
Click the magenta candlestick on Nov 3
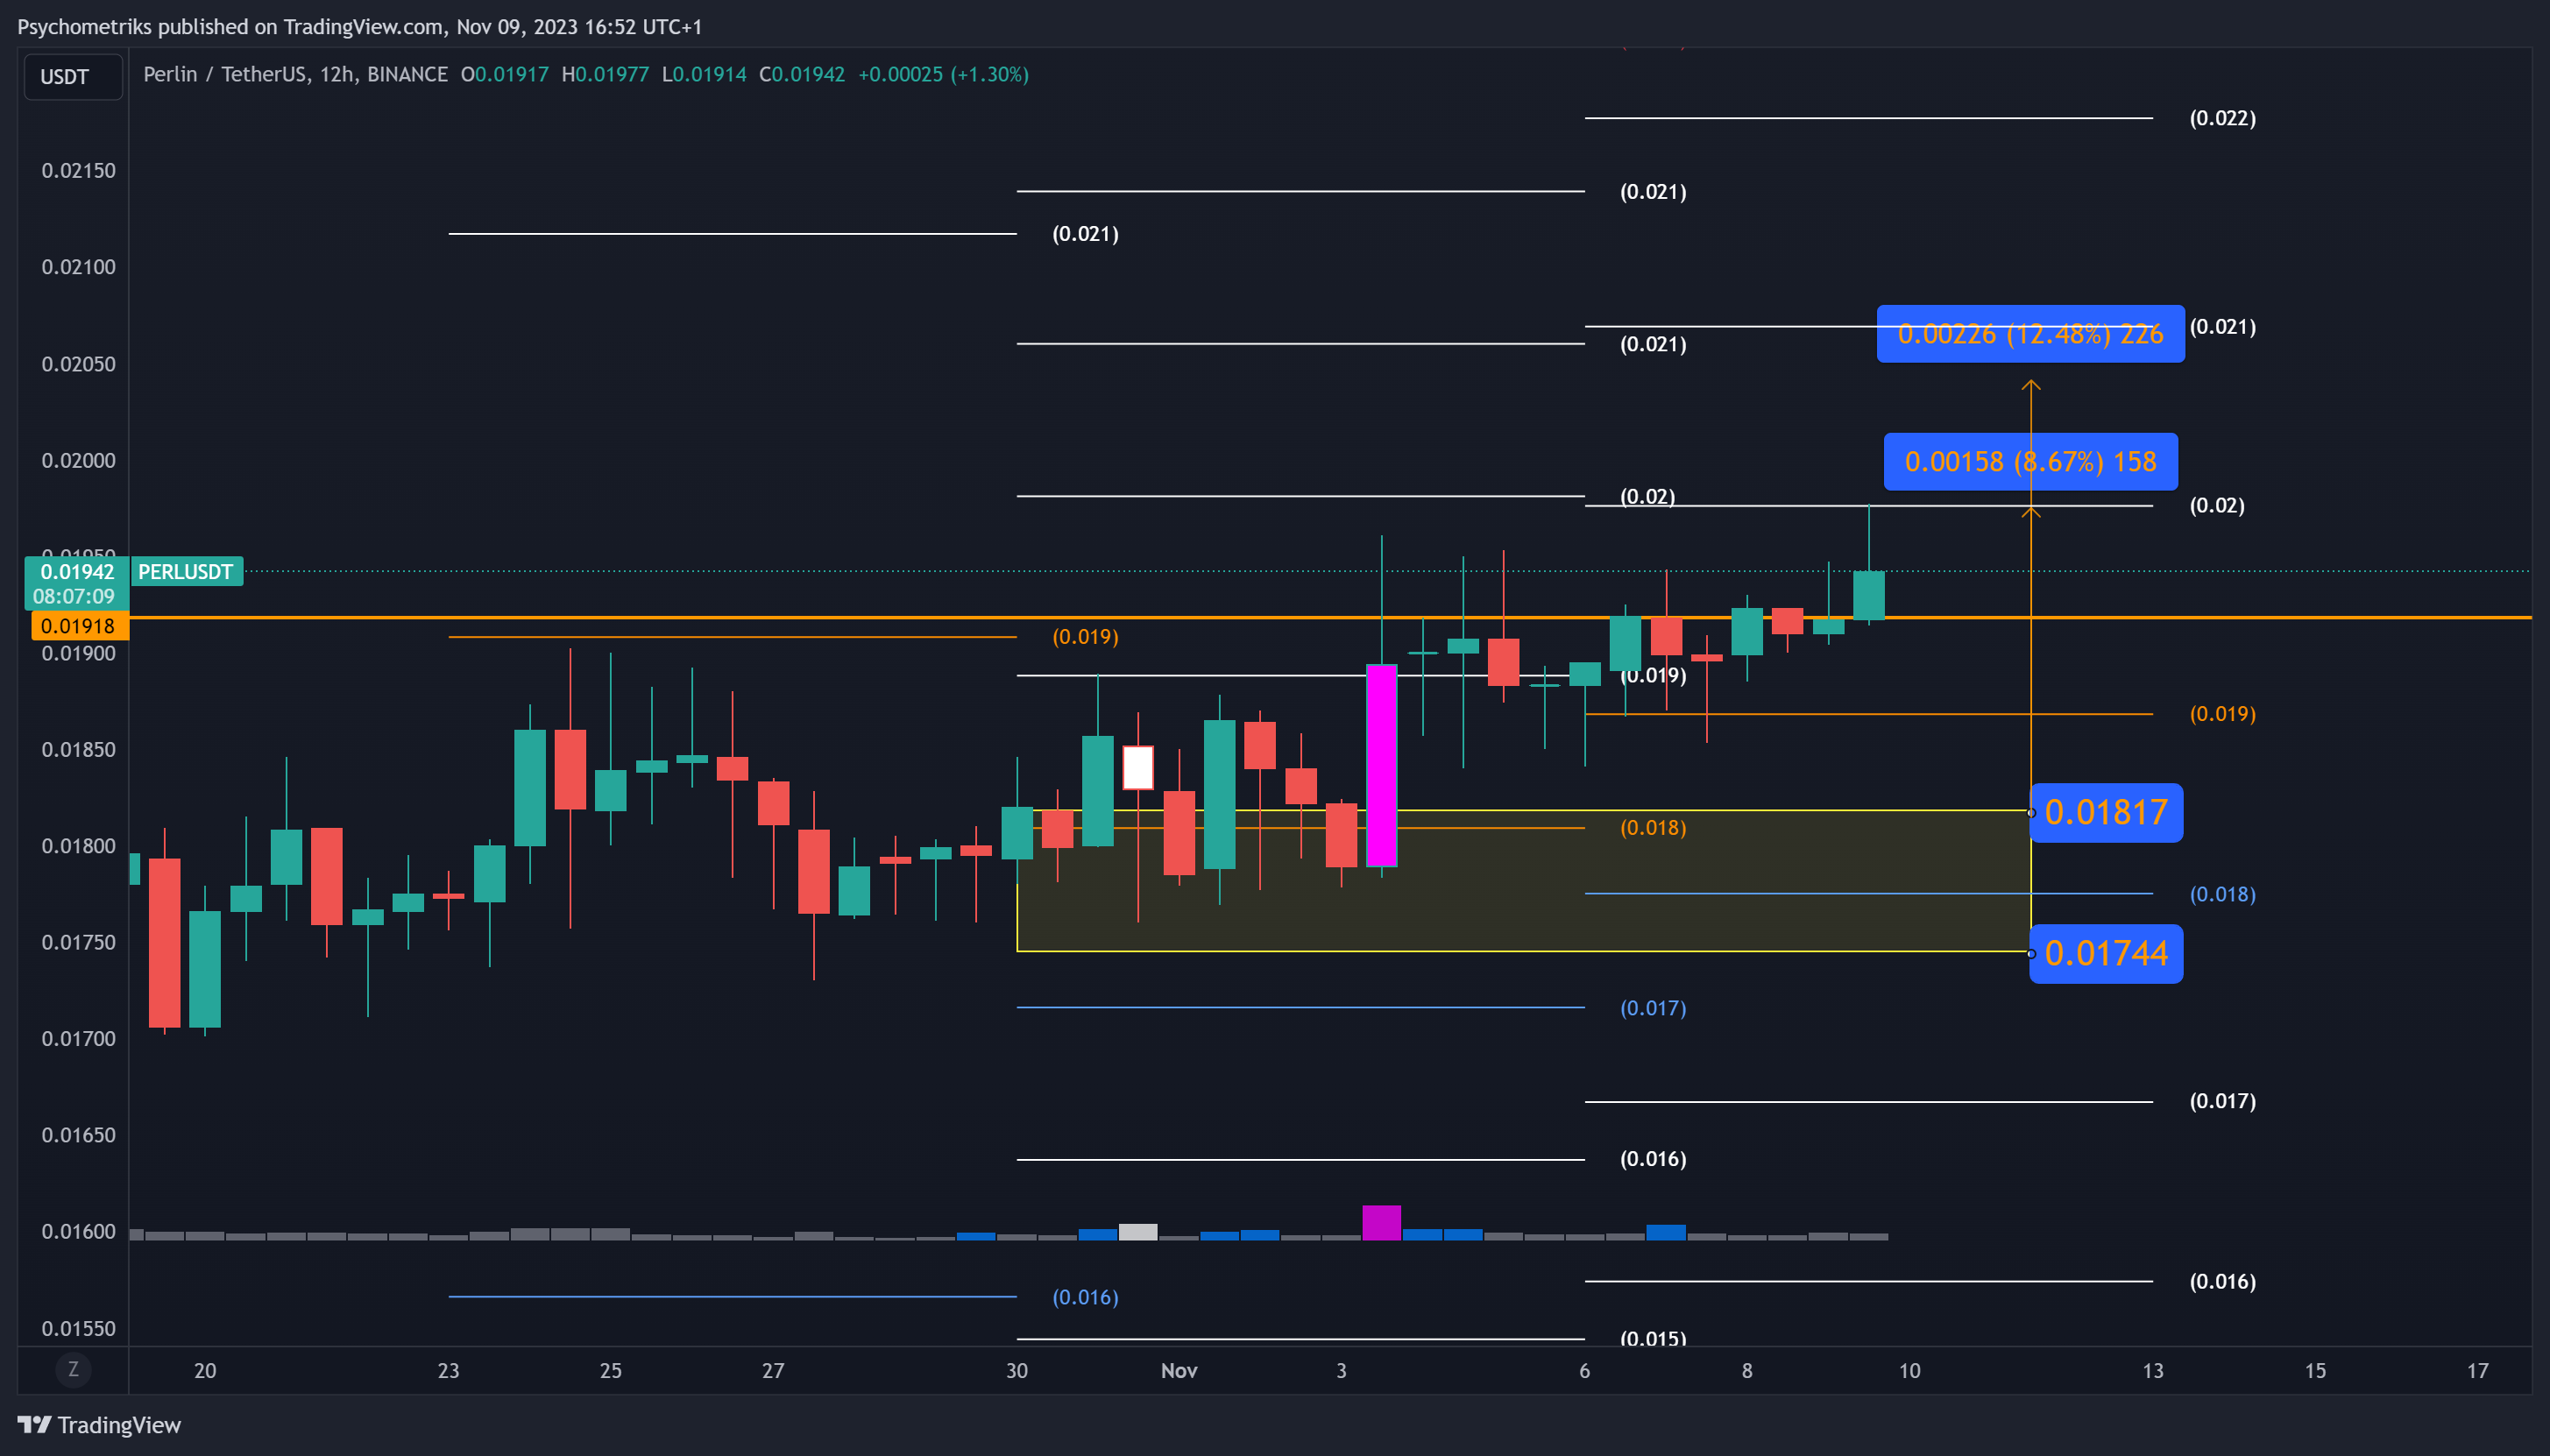click(x=1381, y=765)
